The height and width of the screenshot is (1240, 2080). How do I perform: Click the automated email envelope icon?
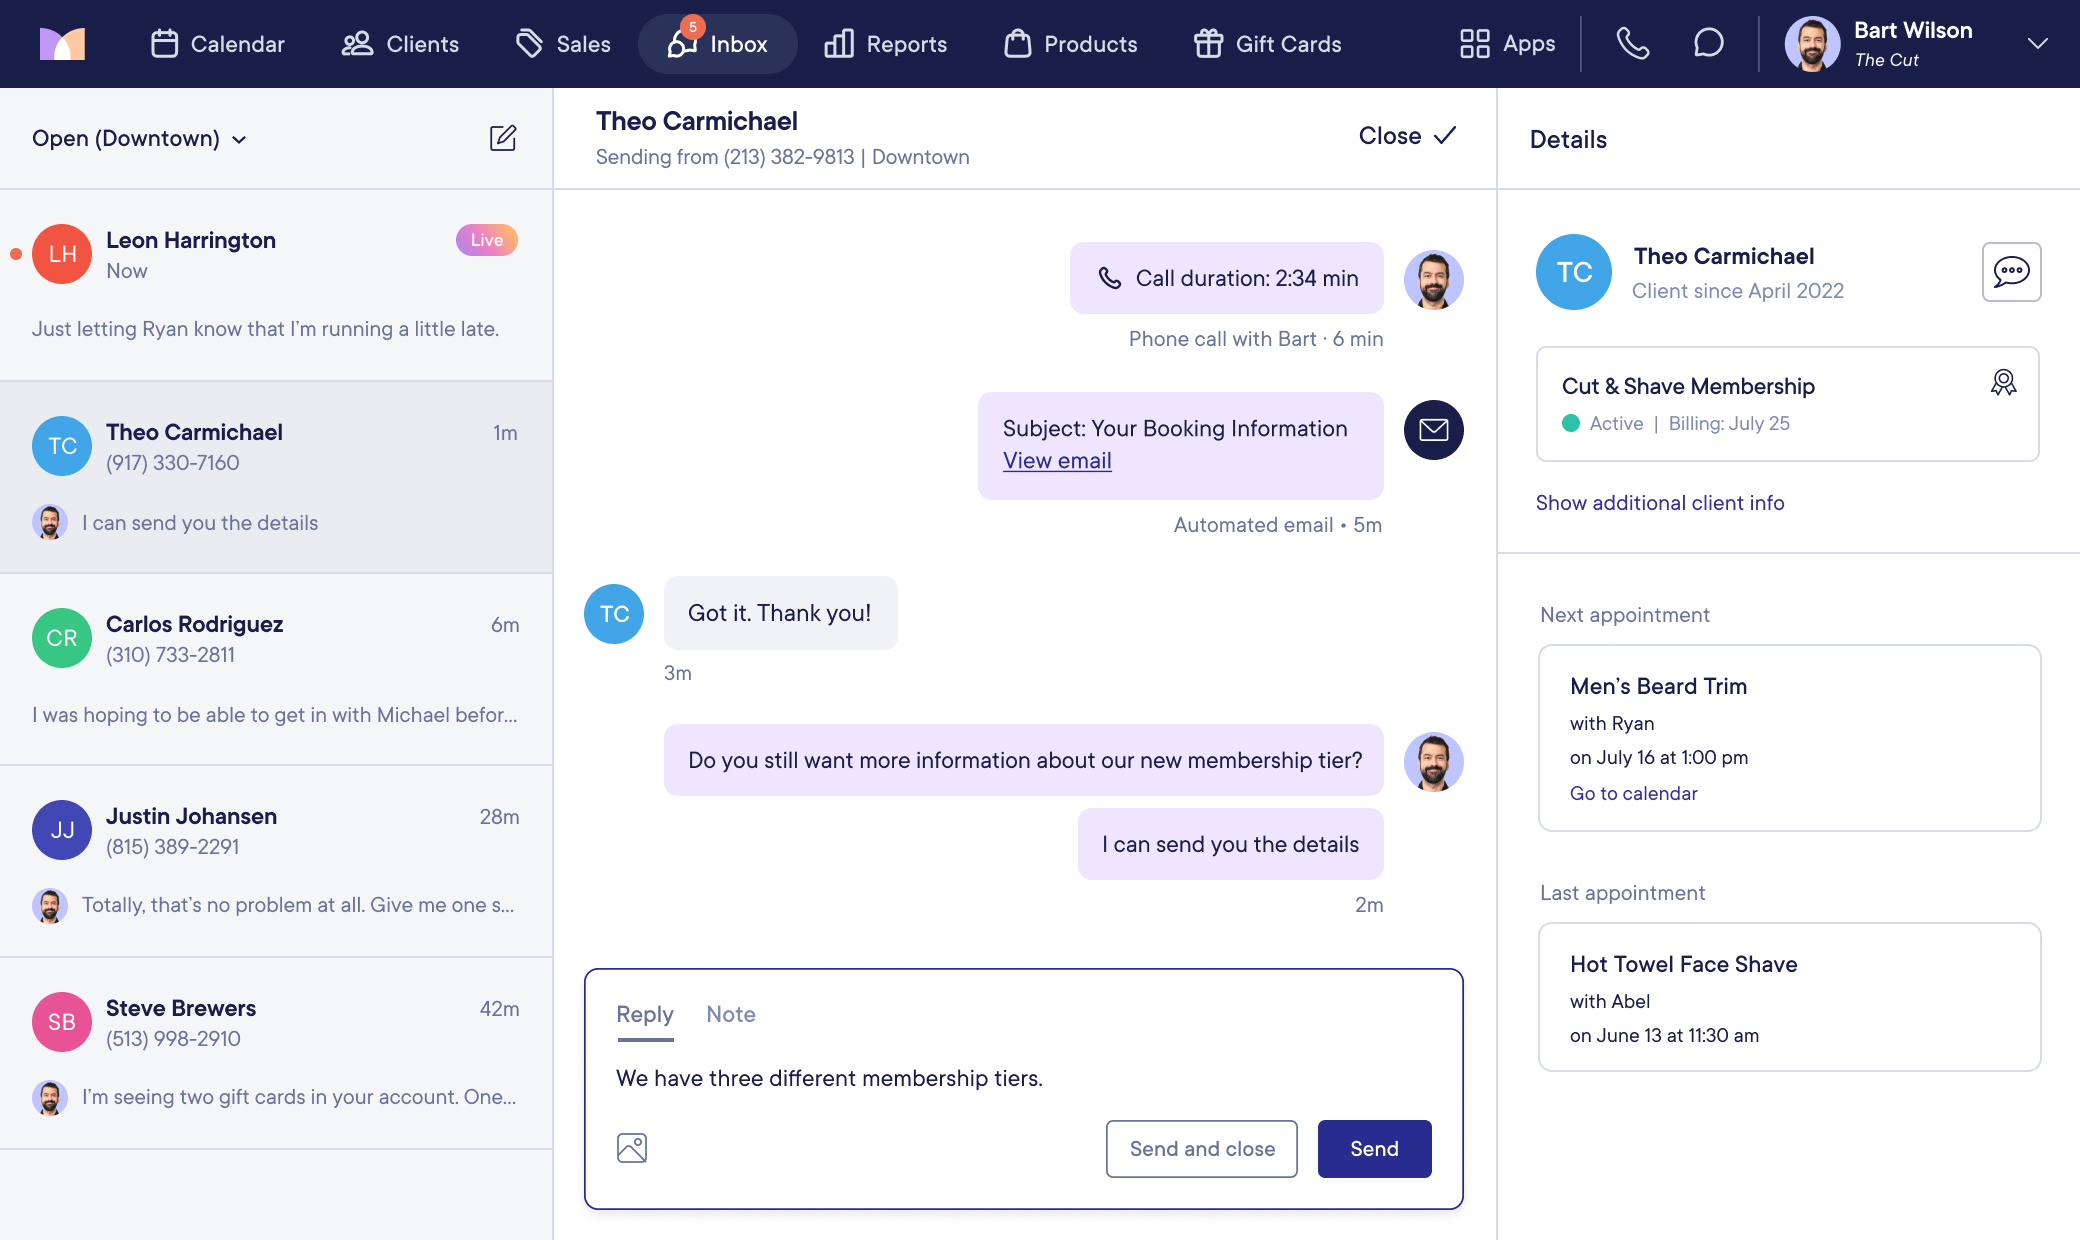tap(1433, 430)
